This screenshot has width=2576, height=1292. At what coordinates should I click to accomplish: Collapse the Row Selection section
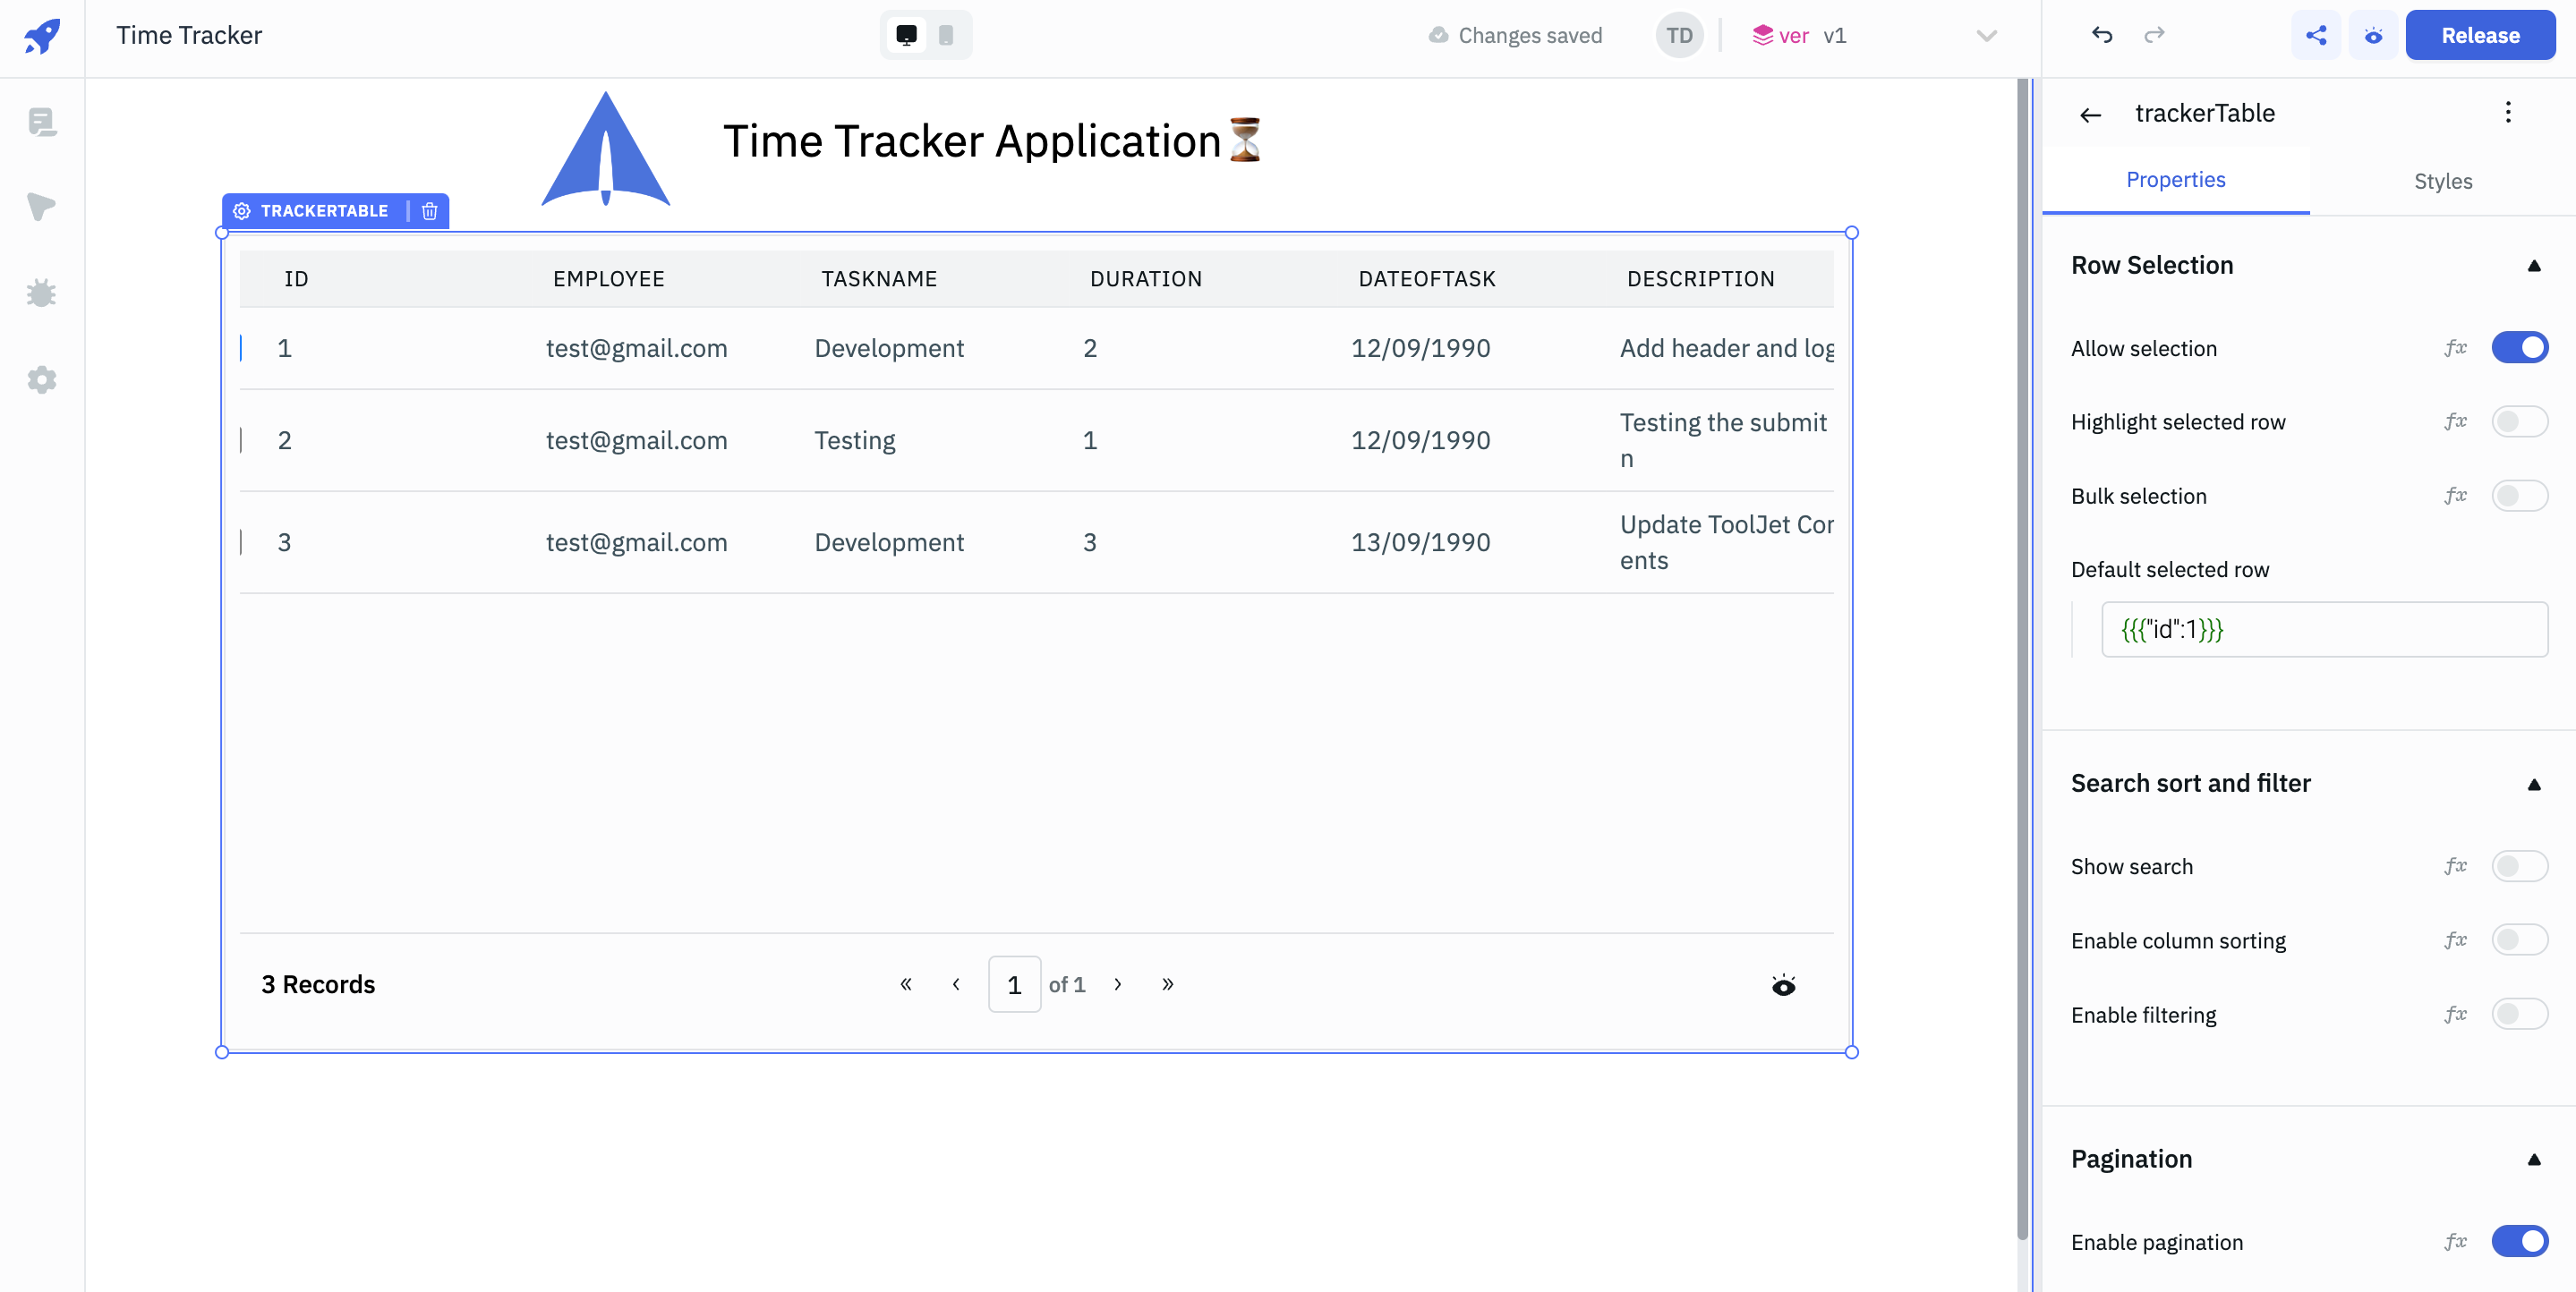click(2533, 266)
